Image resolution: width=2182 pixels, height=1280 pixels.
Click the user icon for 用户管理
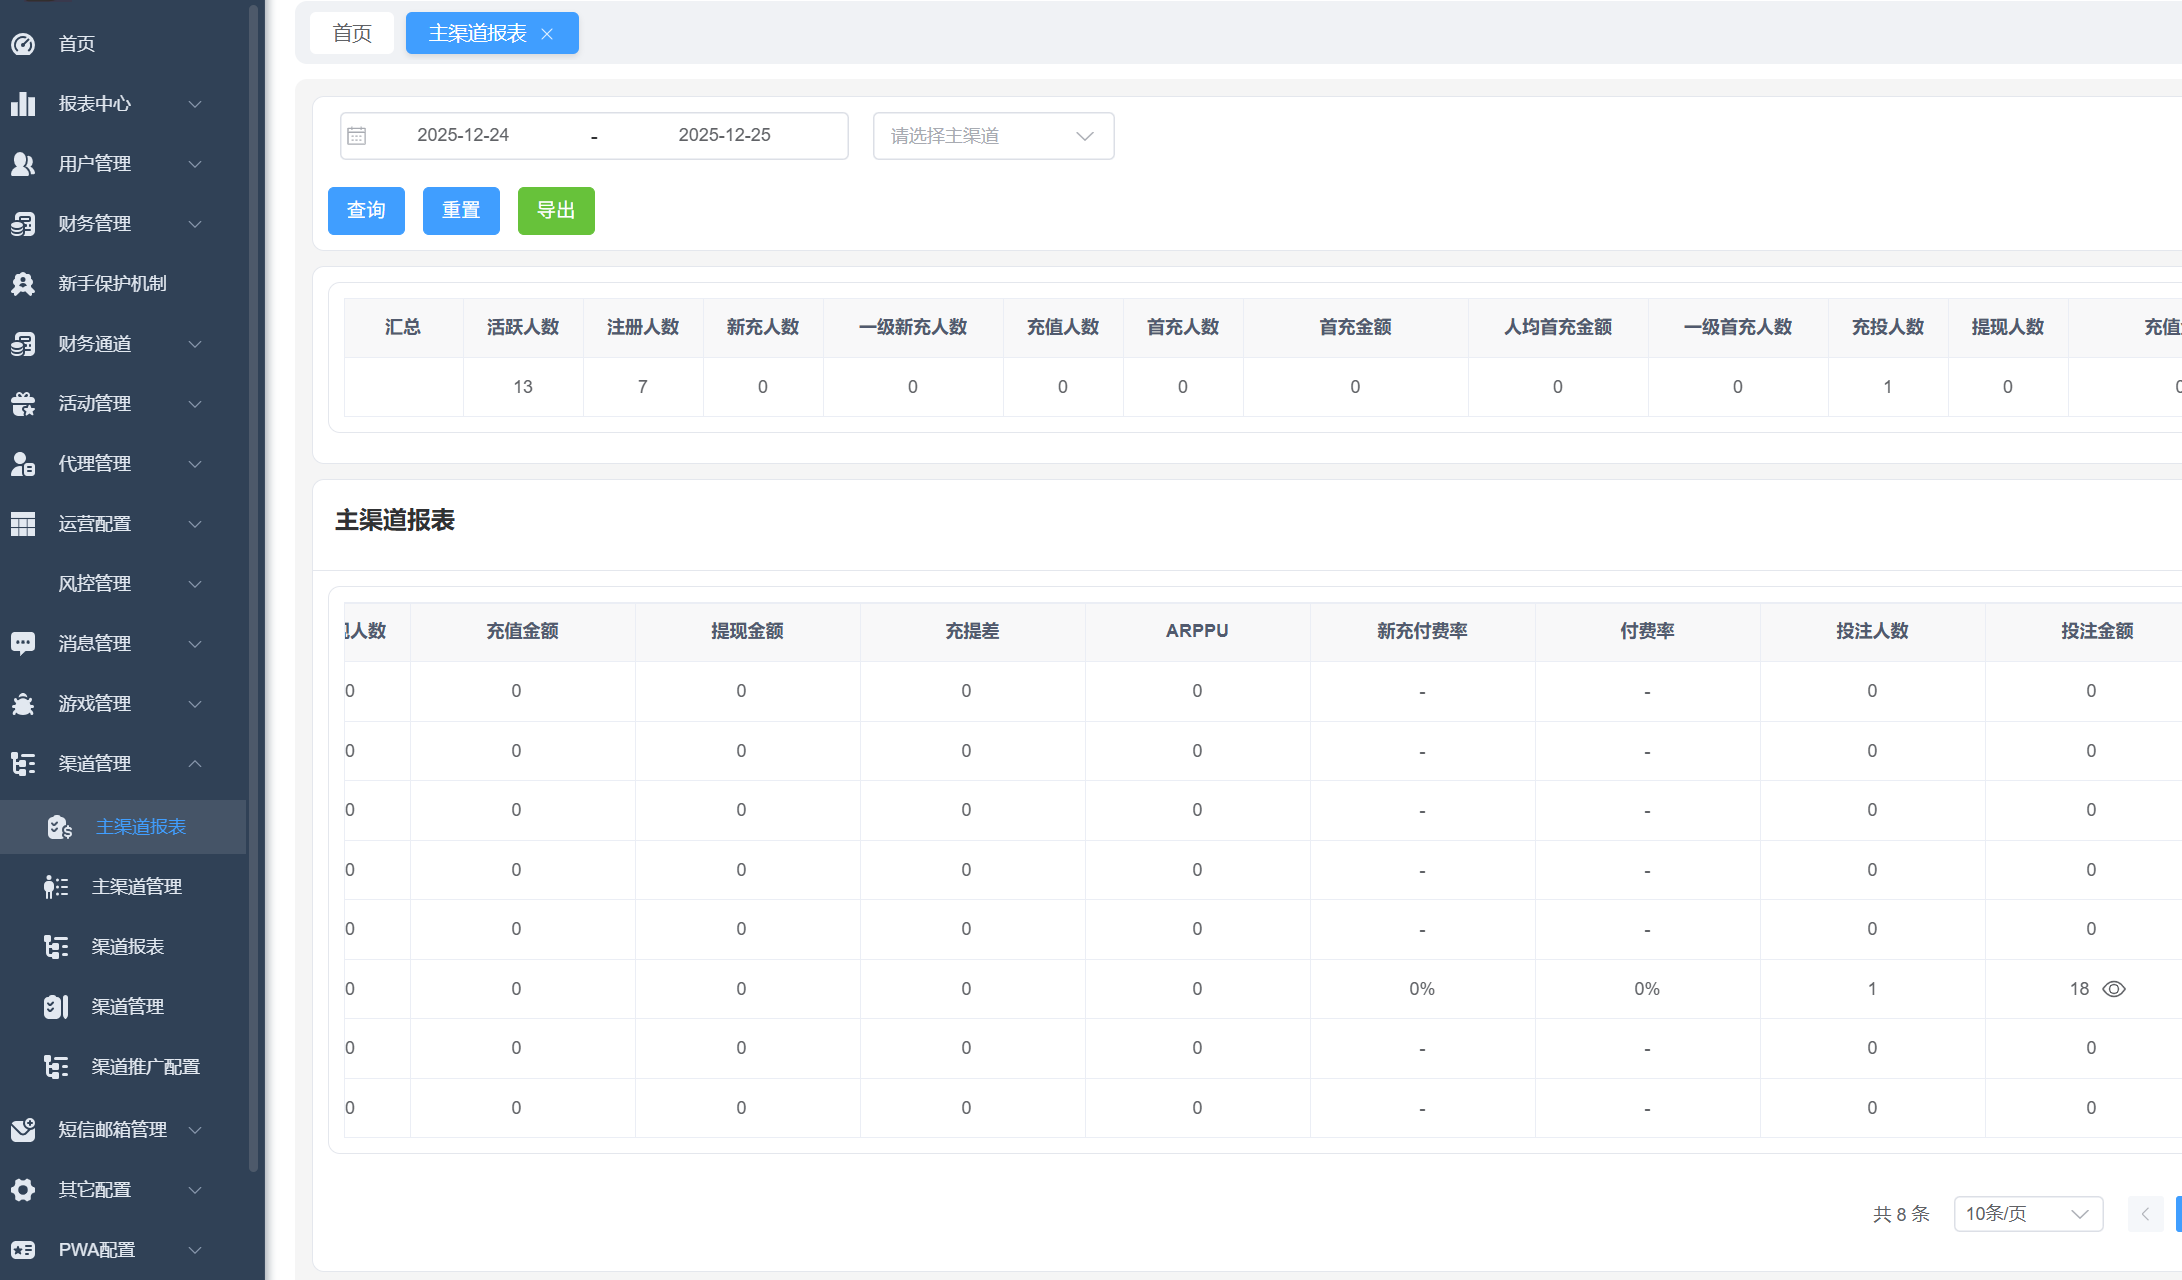point(23,164)
